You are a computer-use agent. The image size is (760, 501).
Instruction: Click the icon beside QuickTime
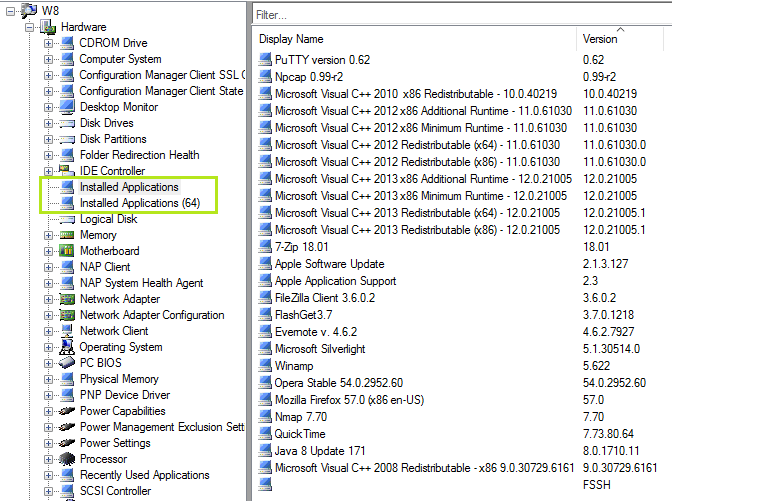(x=265, y=434)
